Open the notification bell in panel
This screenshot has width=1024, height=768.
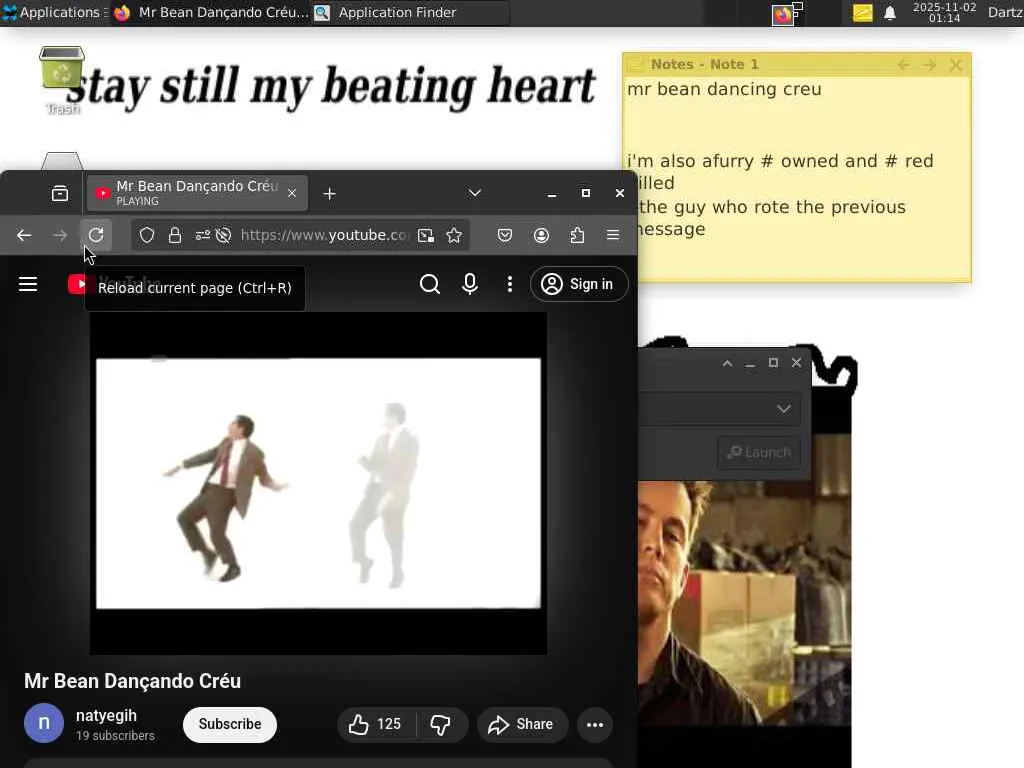tap(890, 13)
